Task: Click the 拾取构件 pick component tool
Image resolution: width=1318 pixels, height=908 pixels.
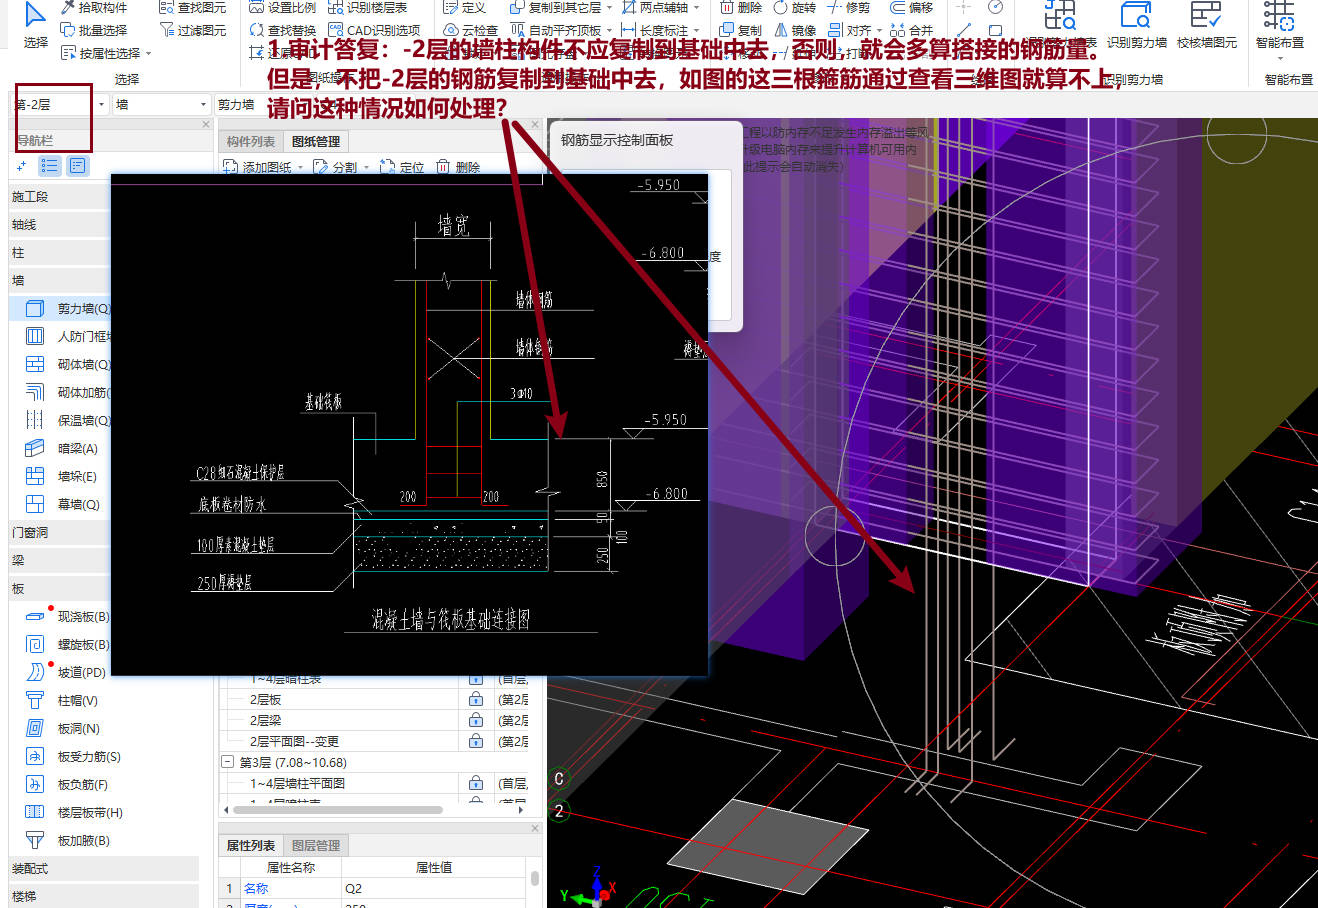Action: pos(93,7)
